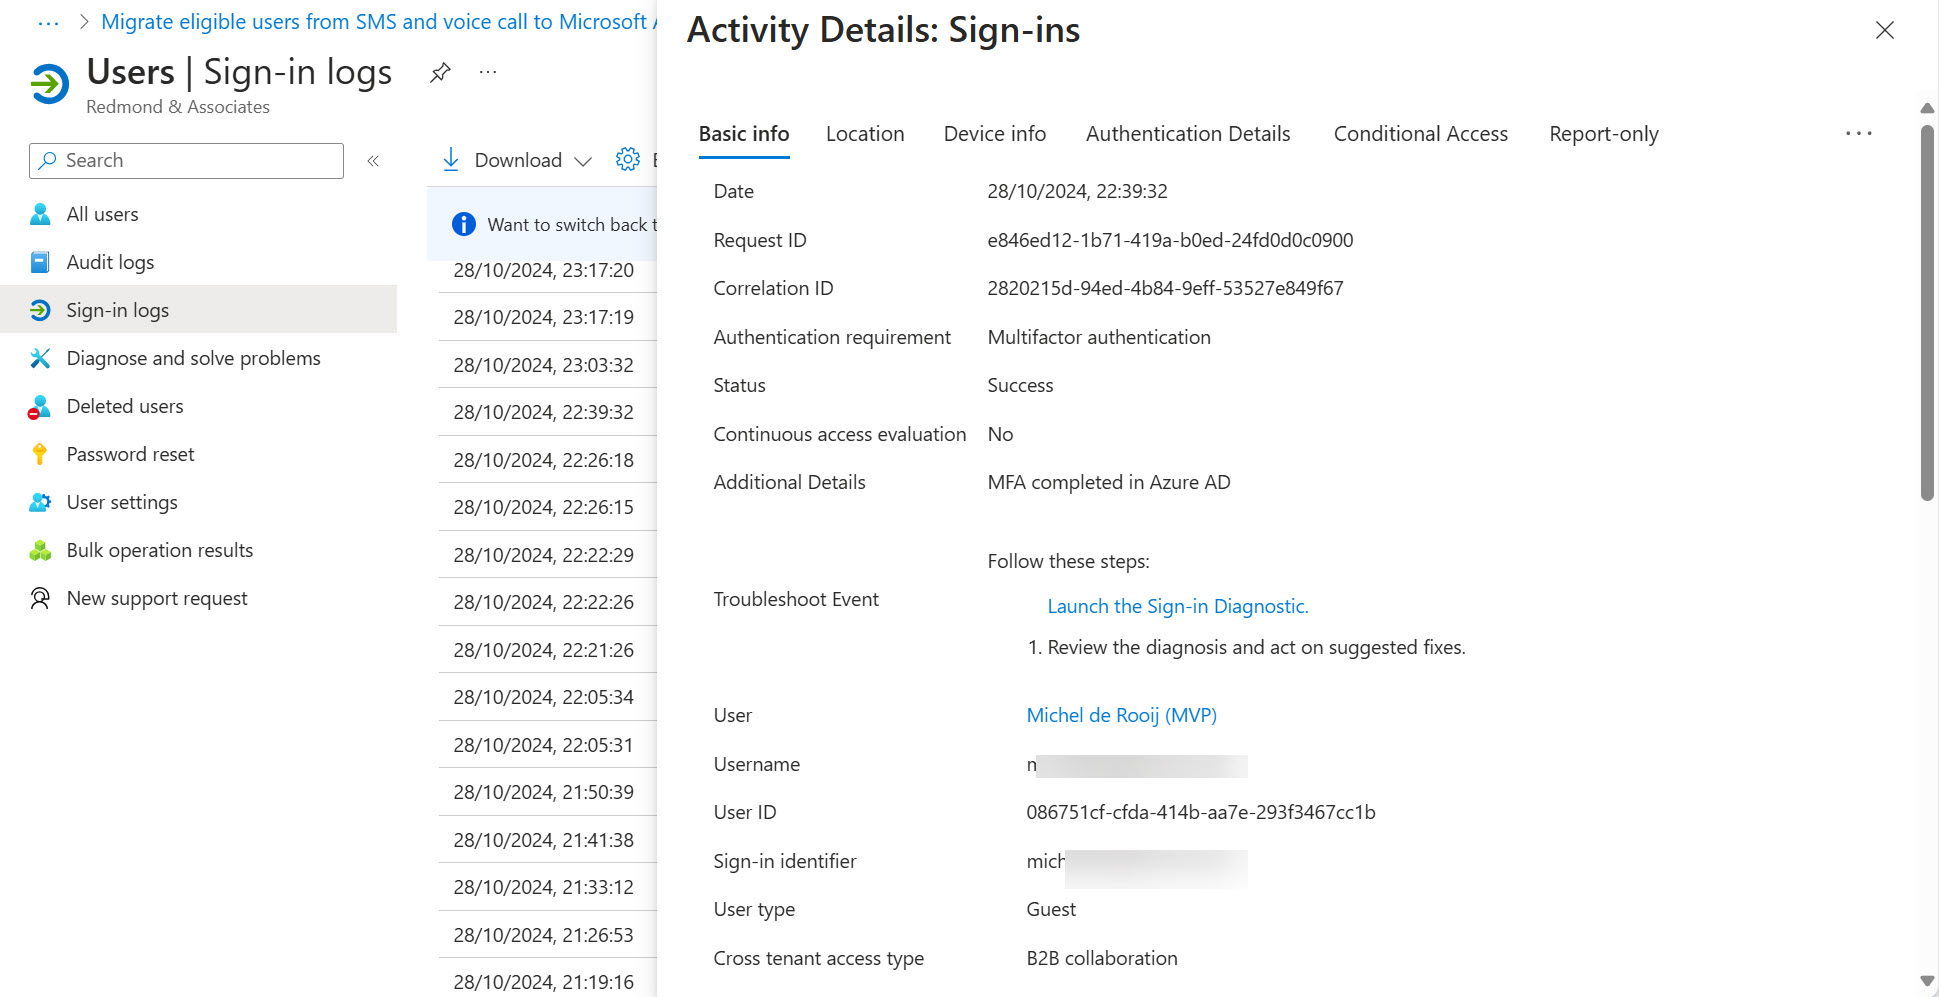Open the Michel de Rooij user link
Viewport: 1939px width, 997px height.
[x=1121, y=714]
